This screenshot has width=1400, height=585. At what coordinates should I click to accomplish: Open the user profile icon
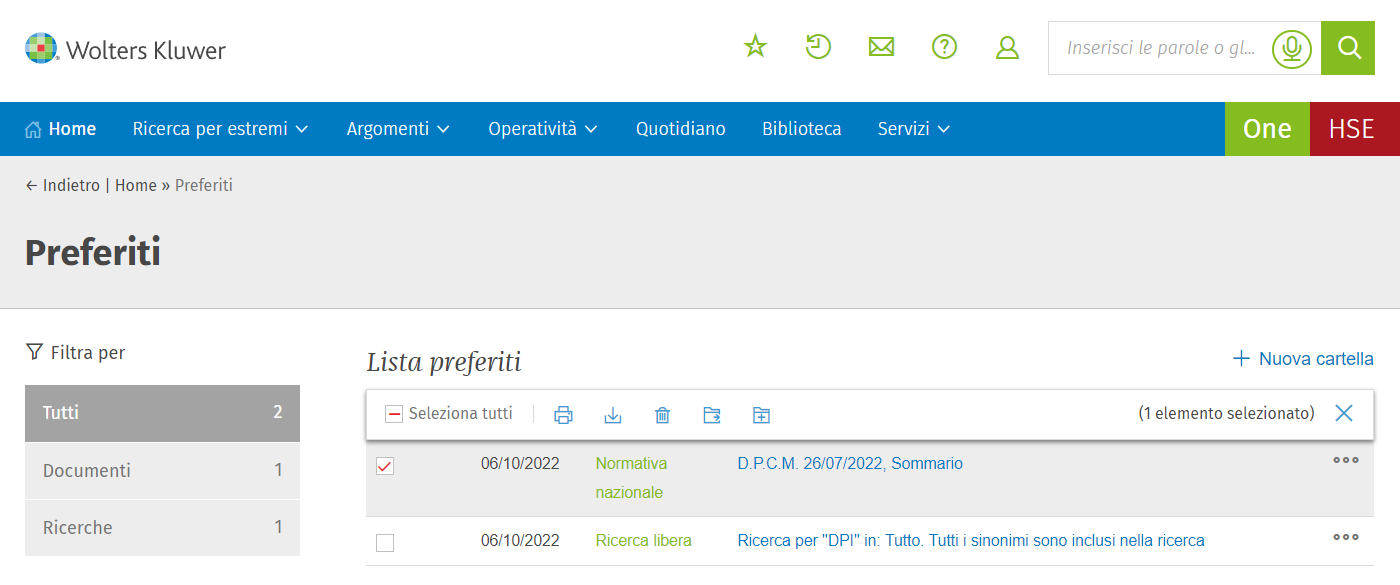[x=1007, y=47]
